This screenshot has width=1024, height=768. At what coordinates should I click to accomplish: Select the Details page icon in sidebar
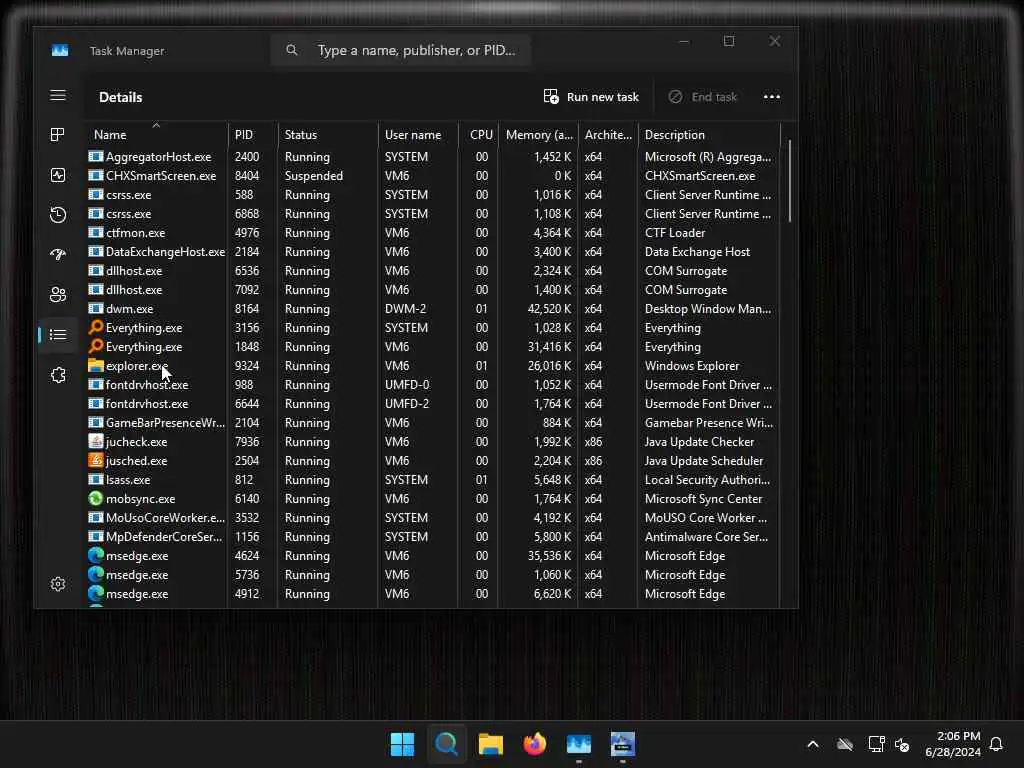point(57,334)
